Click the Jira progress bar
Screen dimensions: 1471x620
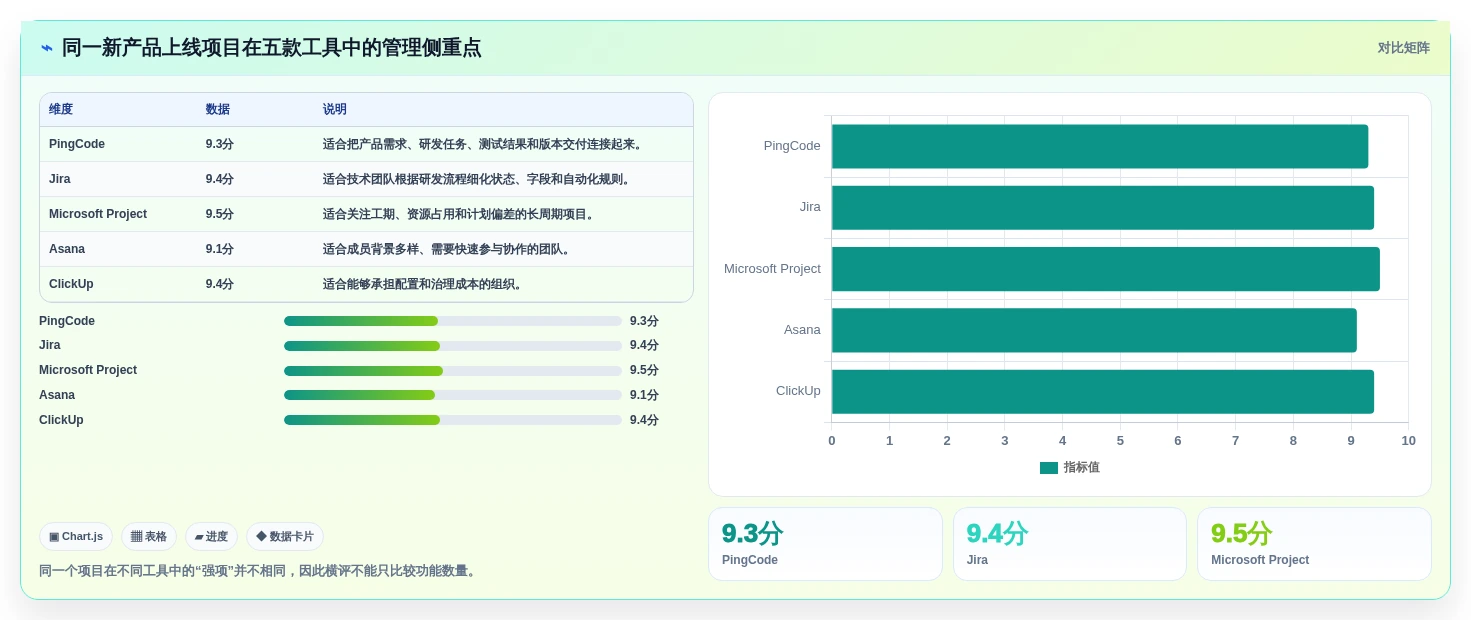453,346
